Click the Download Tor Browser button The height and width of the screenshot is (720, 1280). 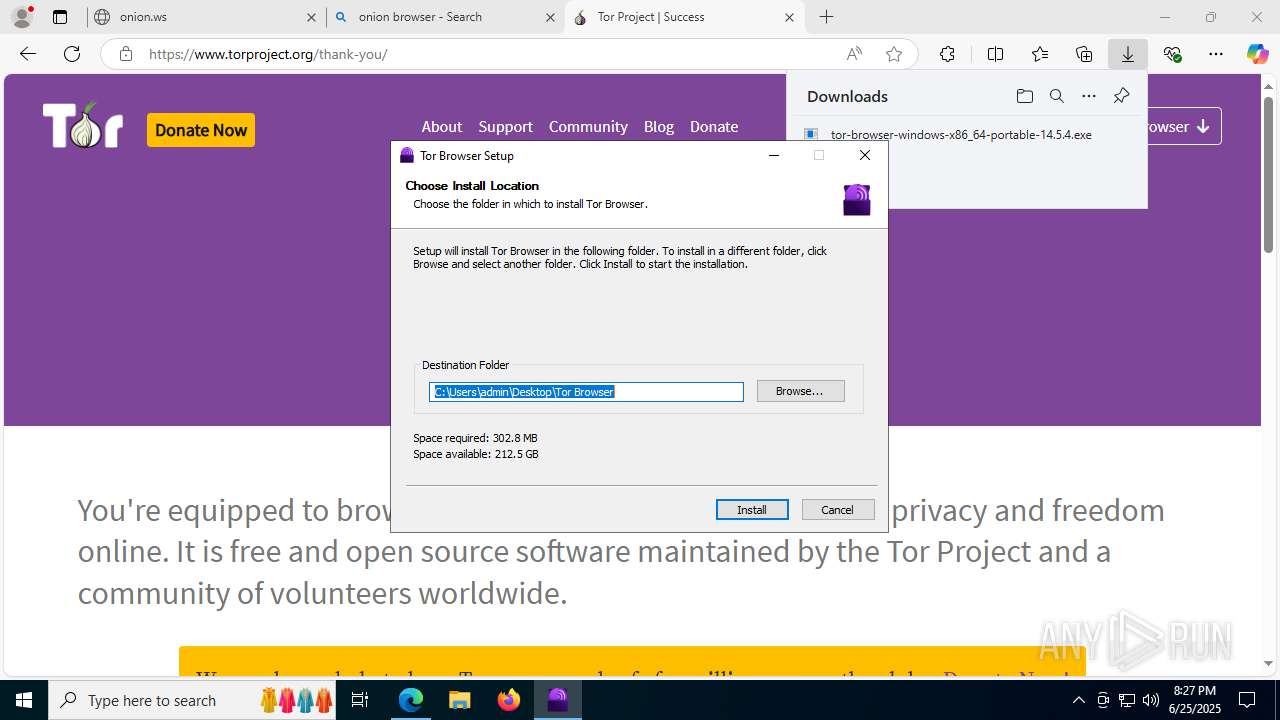point(1184,126)
